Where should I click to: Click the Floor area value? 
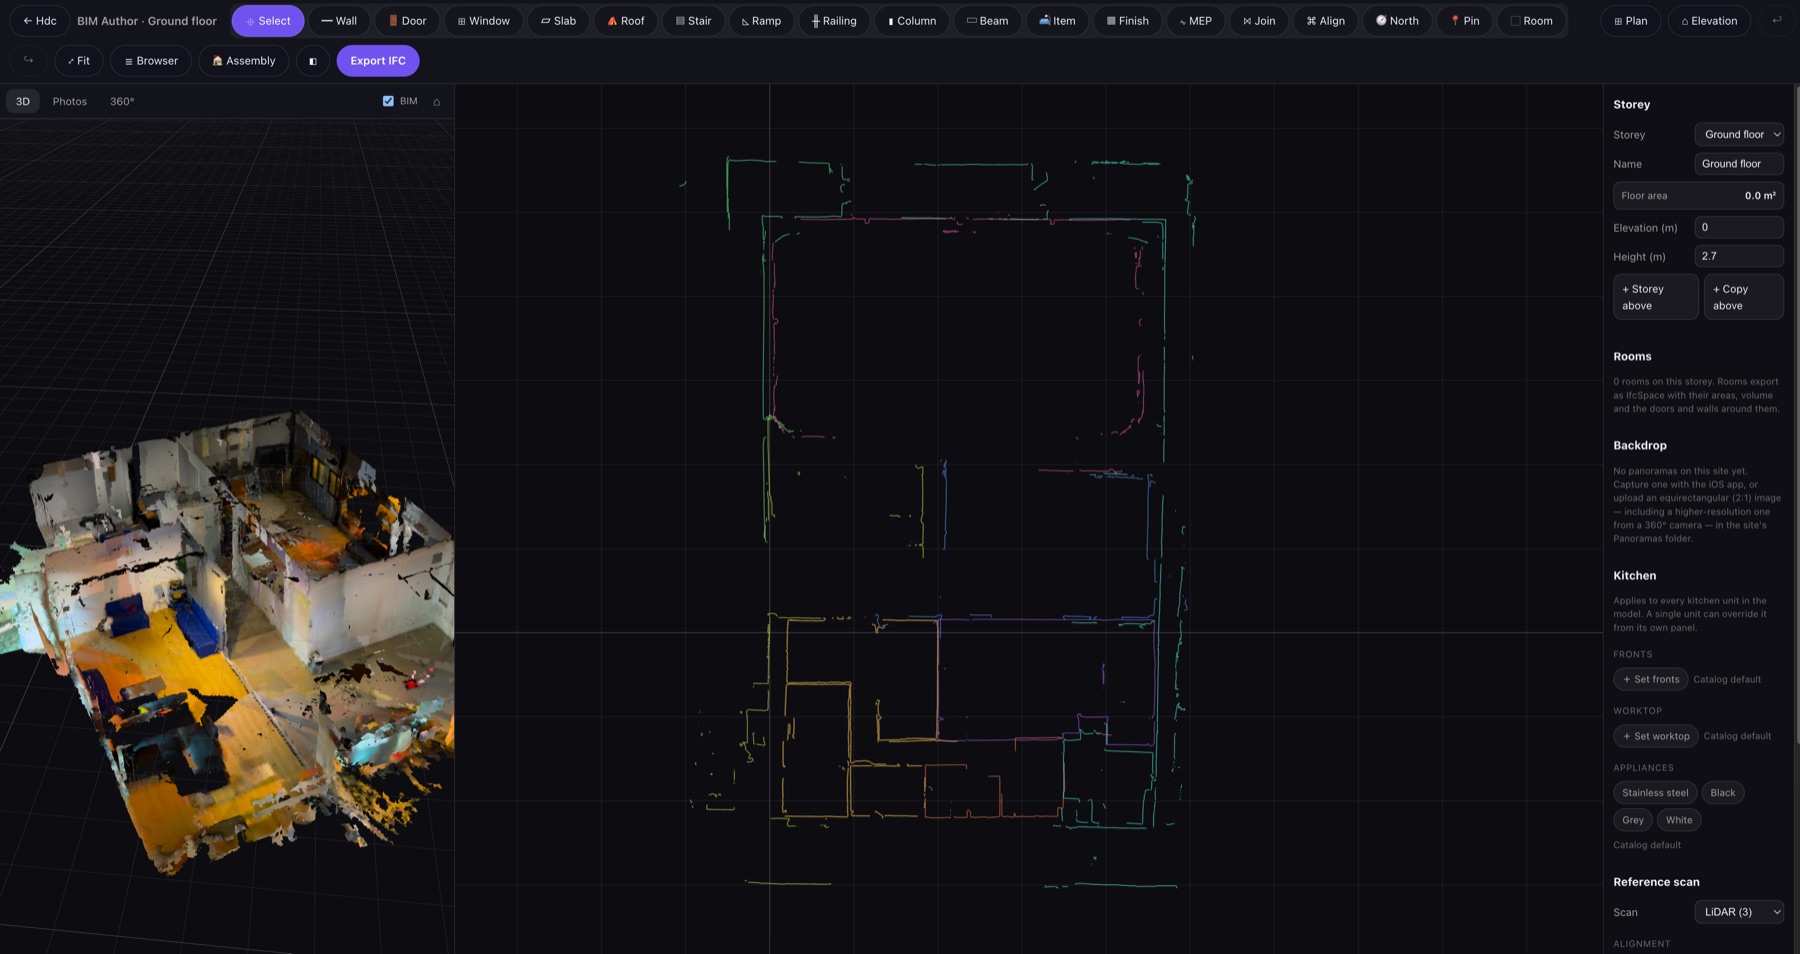(1759, 196)
